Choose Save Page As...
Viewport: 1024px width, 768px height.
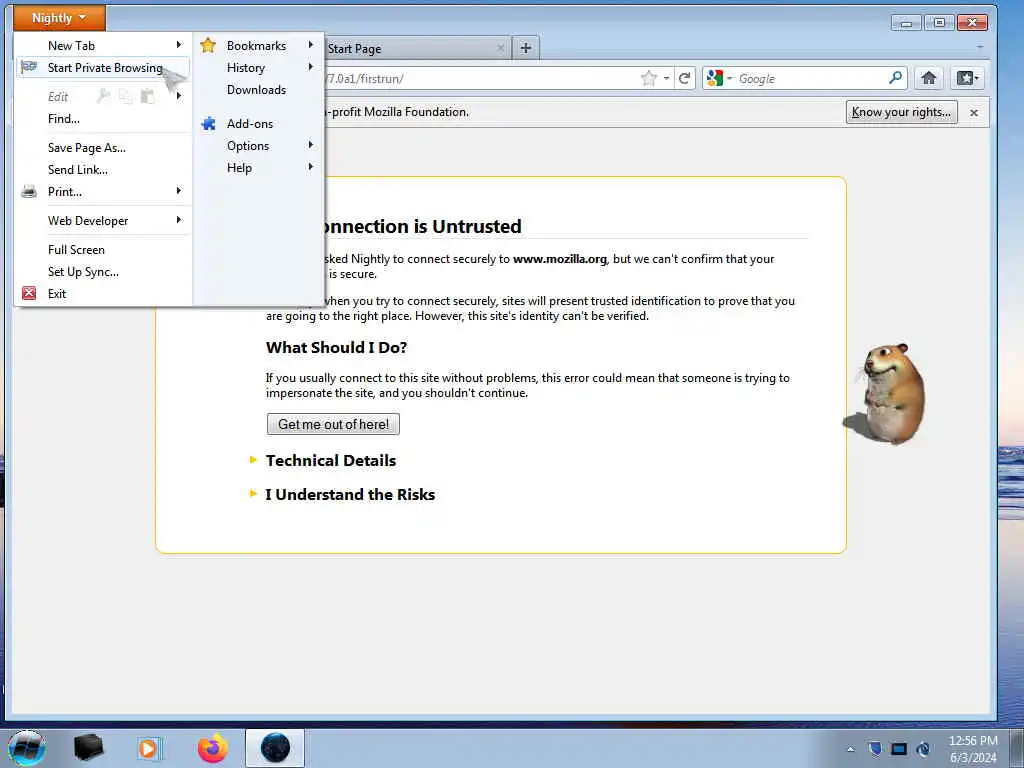86,148
